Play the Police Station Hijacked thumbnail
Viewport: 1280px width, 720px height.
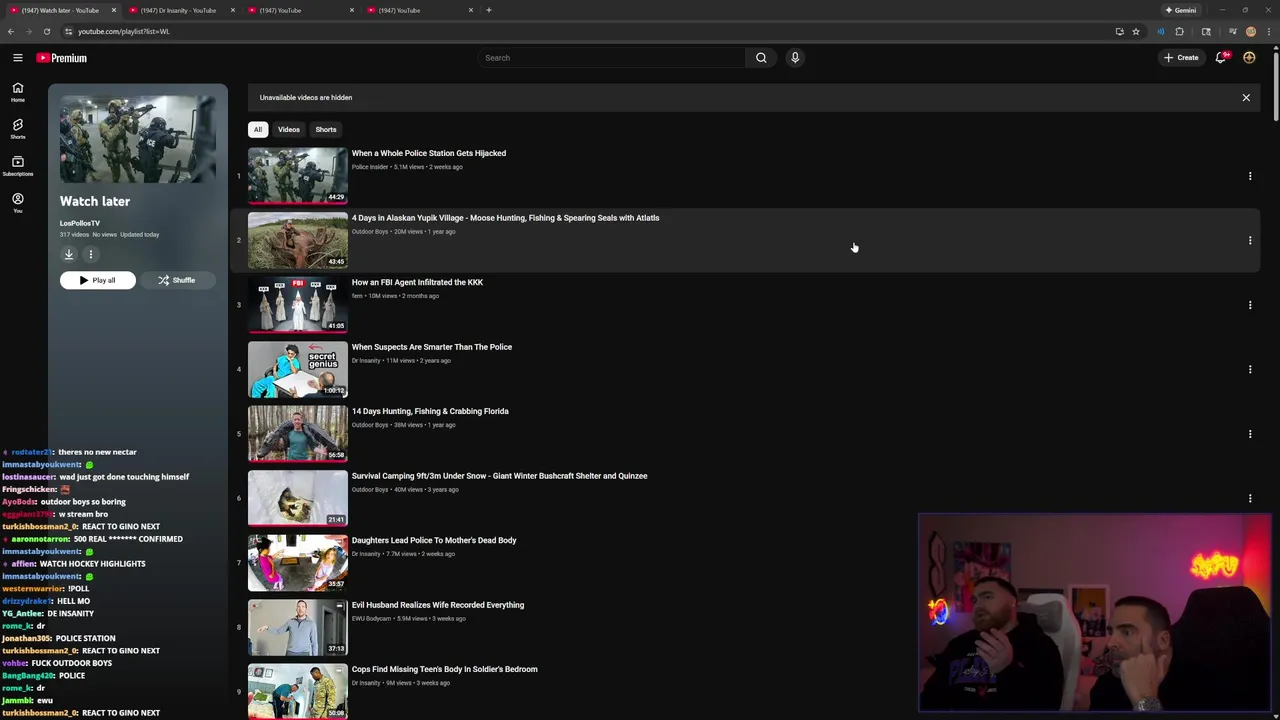(x=298, y=176)
